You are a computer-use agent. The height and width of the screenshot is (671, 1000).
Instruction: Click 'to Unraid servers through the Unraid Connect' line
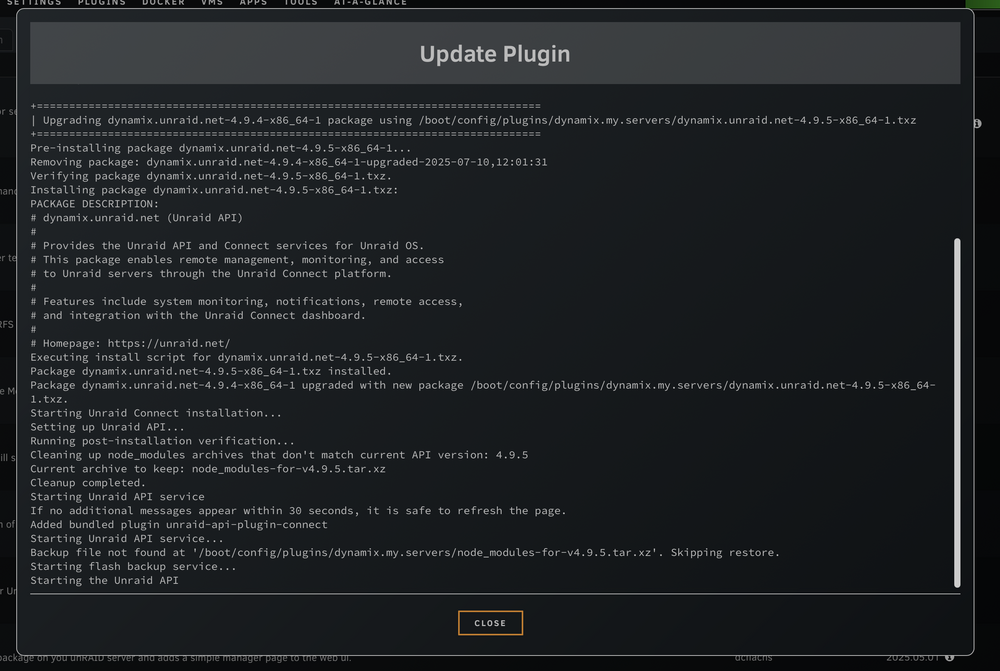(x=211, y=274)
